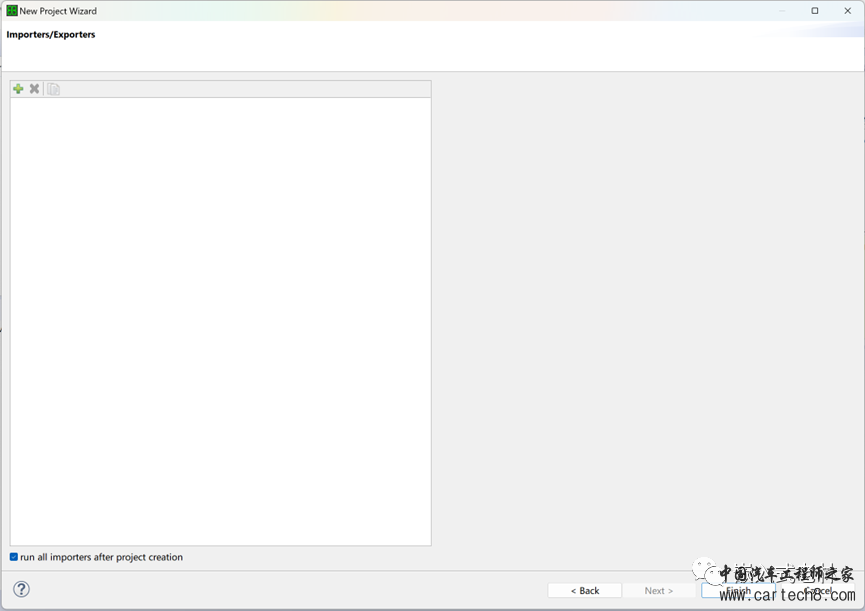Click the WeChat logo in the watermark
This screenshot has height=611, width=865.
(704, 571)
